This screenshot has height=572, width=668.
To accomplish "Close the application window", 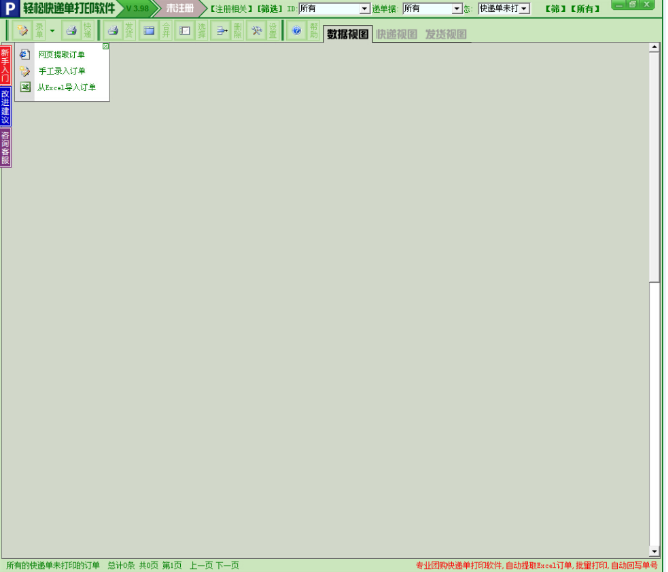I will 647,5.
